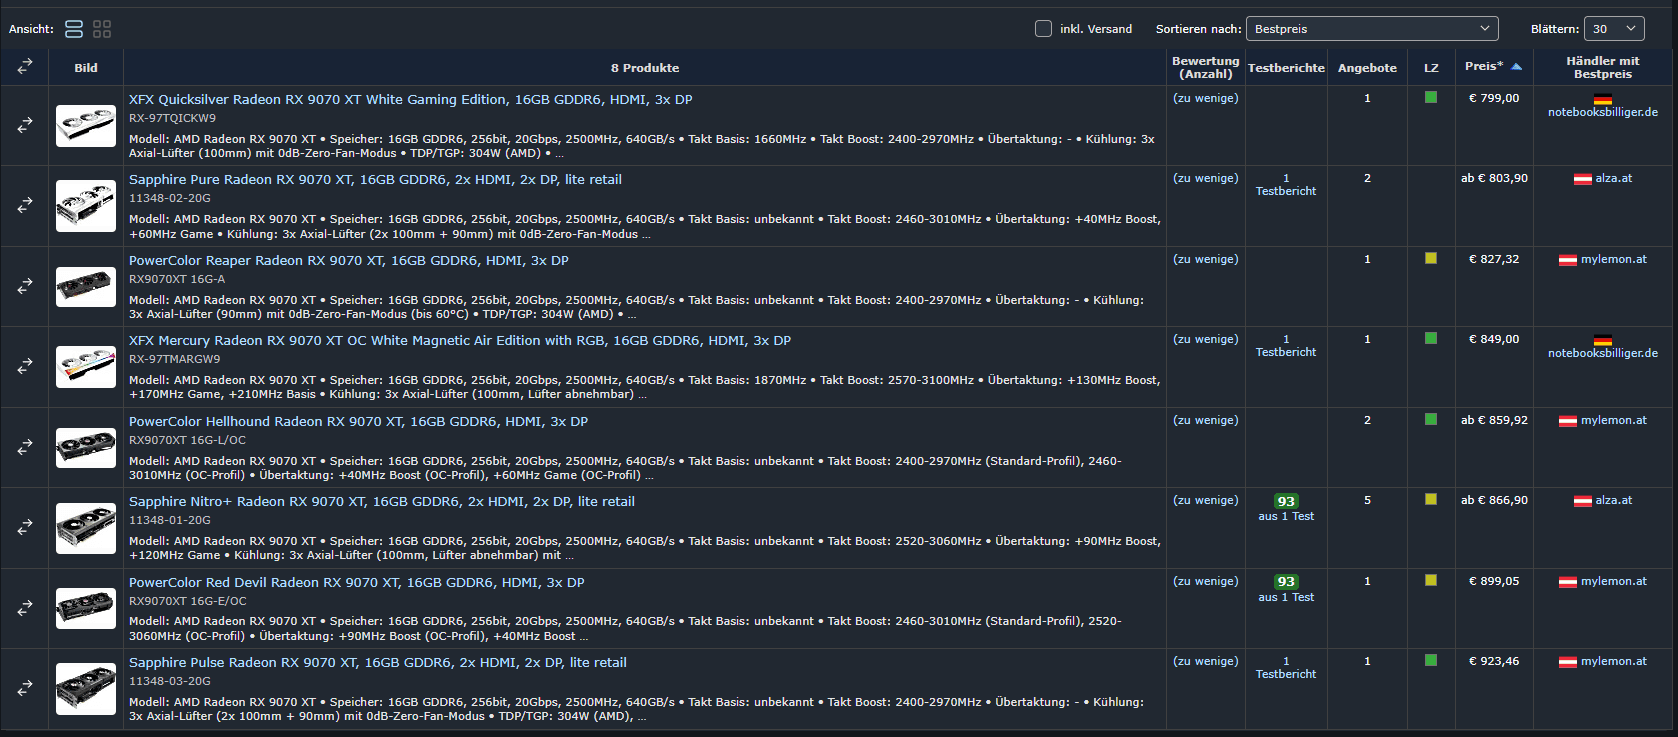The image size is (1678, 737).
Task: Compare XFX Quicksilver card via arrows icon
Action: [x=25, y=125]
